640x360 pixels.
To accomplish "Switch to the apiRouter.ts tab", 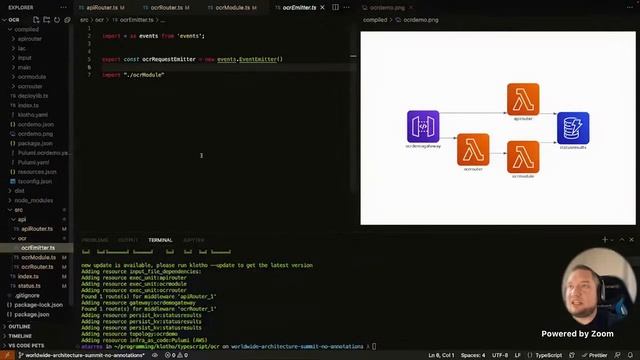I will [x=102, y=7].
